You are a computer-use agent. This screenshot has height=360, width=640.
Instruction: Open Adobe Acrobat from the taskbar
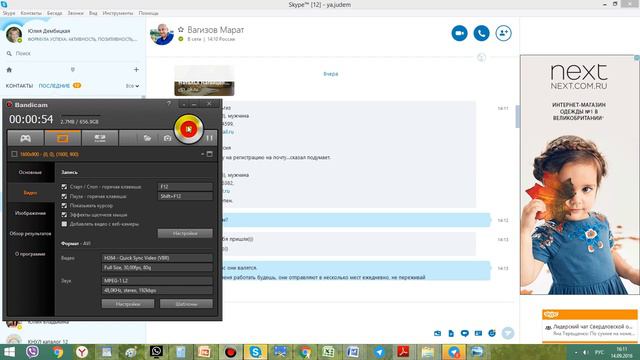click(403, 352)
